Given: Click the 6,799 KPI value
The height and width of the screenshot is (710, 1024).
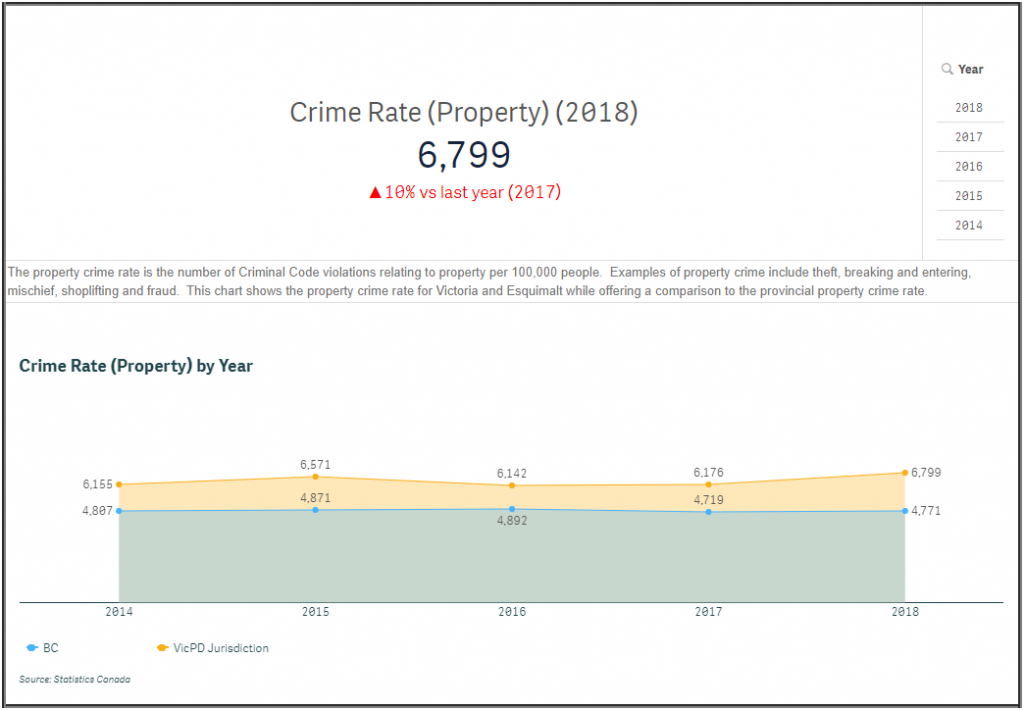Looking at the screenshot, I should point(464,155).
